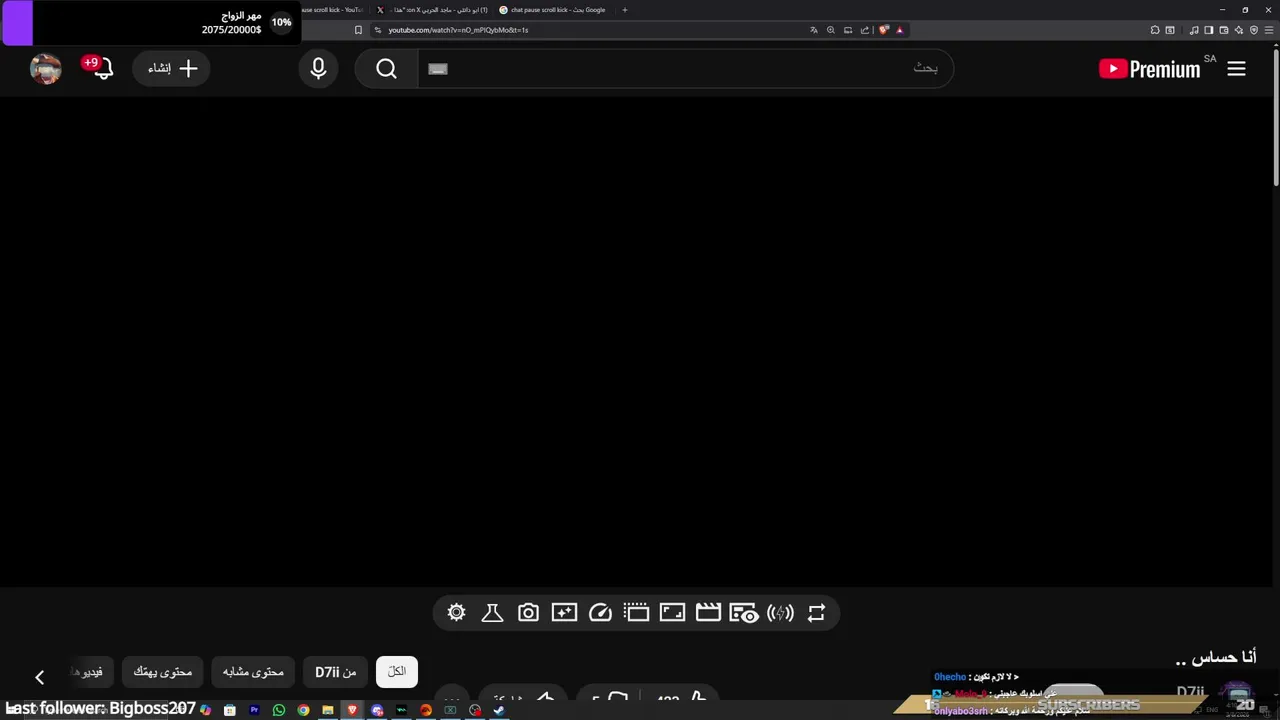1280x720 pixels.
Task: Click the إنشاء create button
Action: point(171,69)
